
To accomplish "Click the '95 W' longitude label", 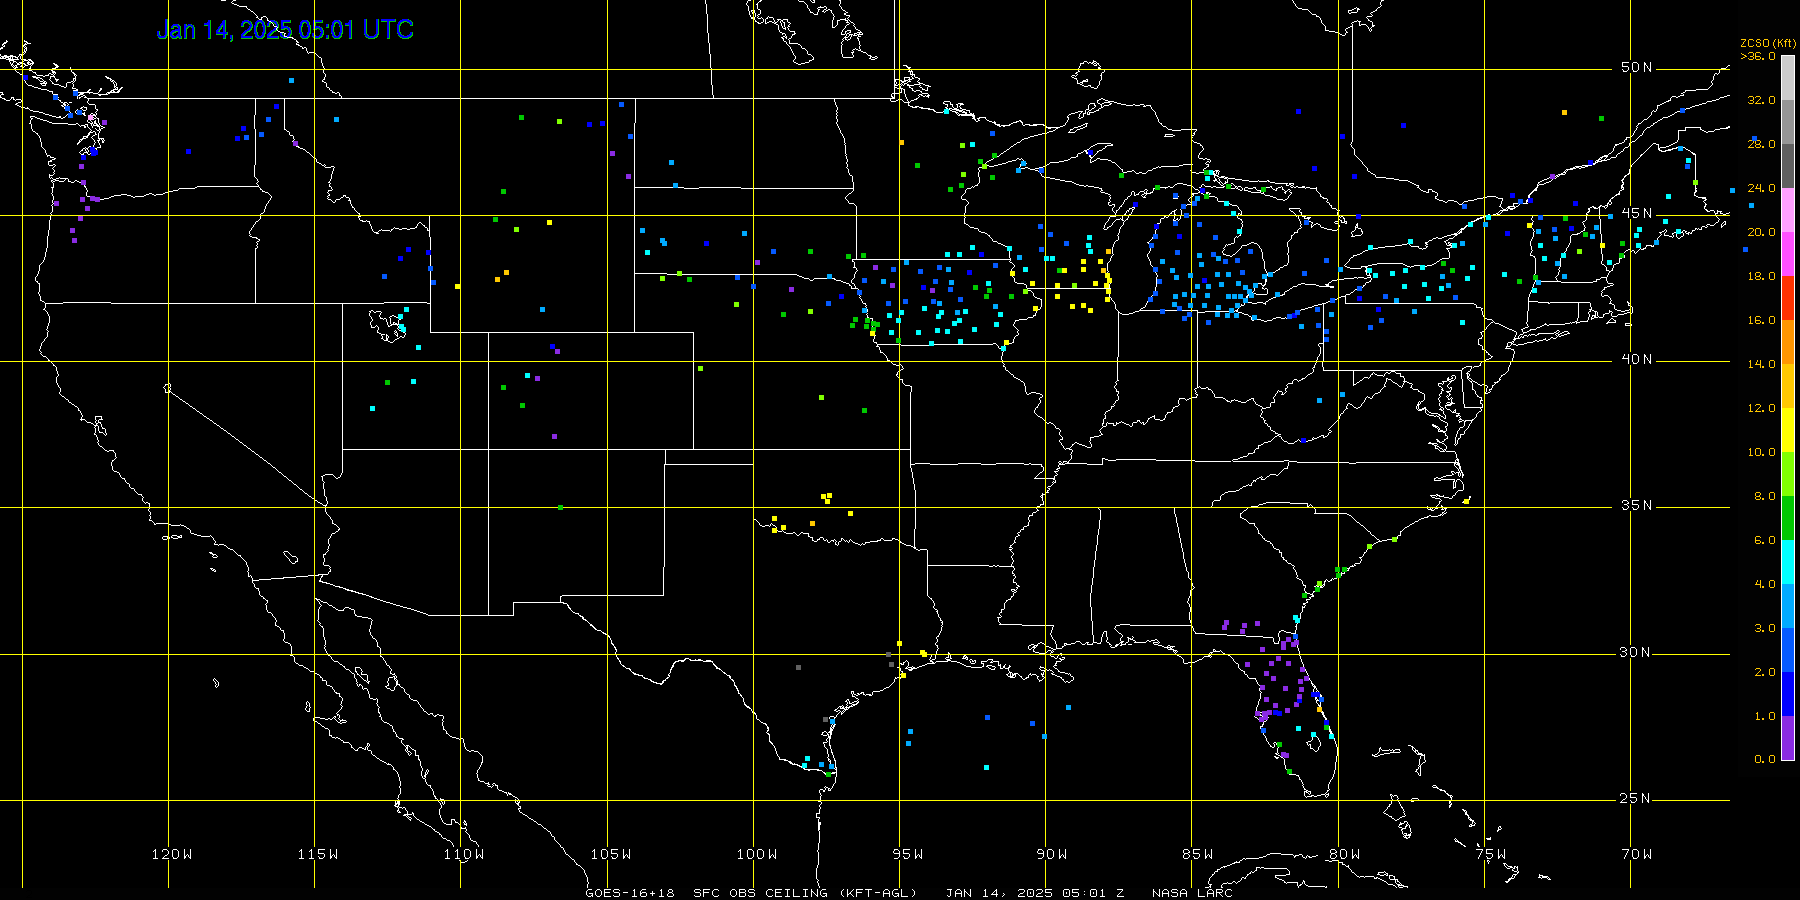I will [907, 854].
